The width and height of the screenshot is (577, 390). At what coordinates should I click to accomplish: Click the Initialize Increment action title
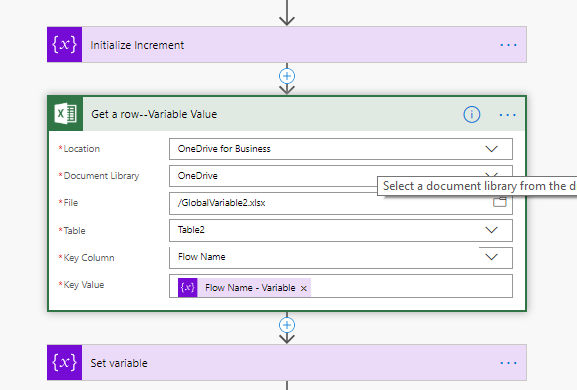click(137, 45)
